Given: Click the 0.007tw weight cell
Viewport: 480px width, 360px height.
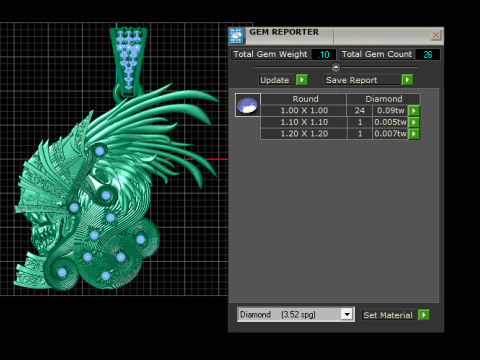Looking at the screenshot, I should pos(390,134).
